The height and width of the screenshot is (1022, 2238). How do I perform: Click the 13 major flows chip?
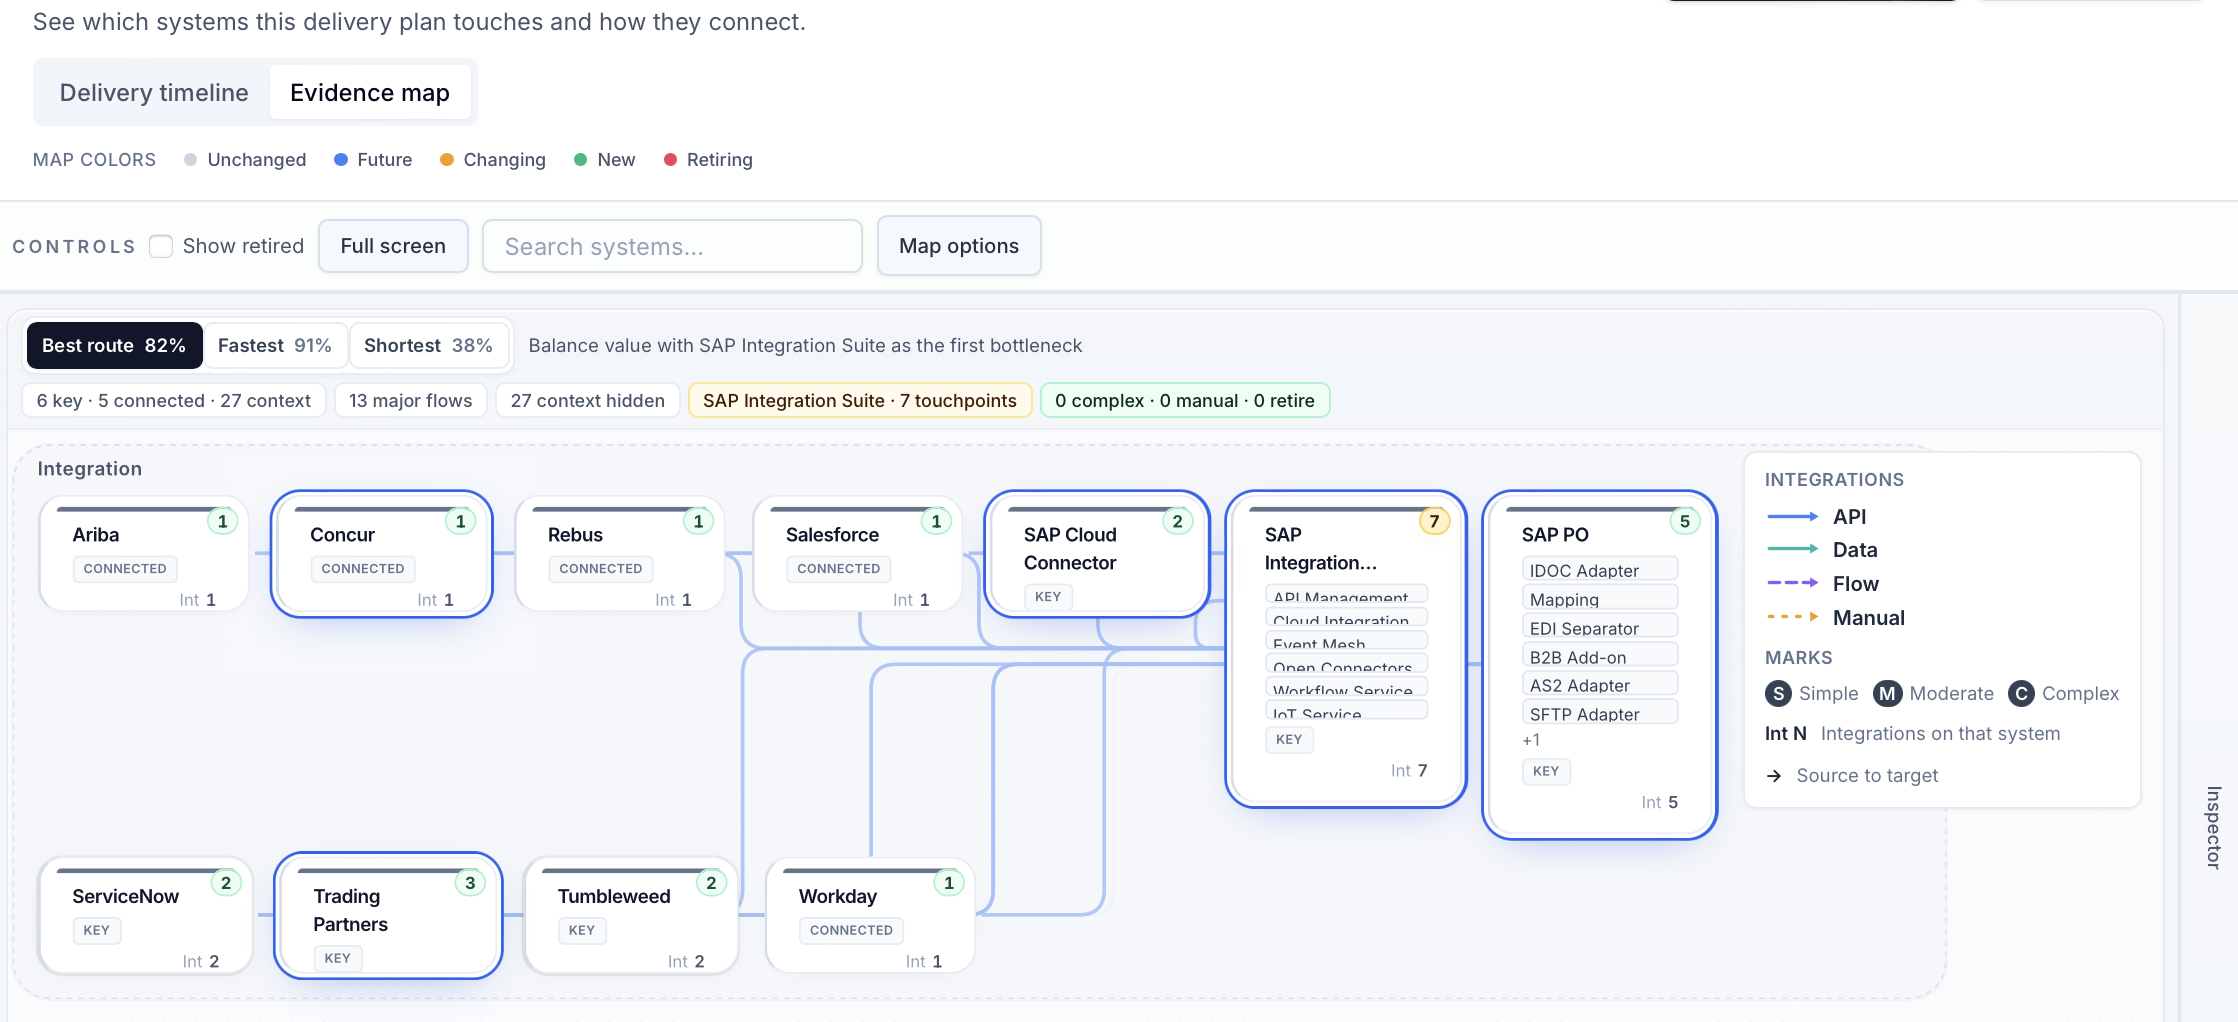410,400
